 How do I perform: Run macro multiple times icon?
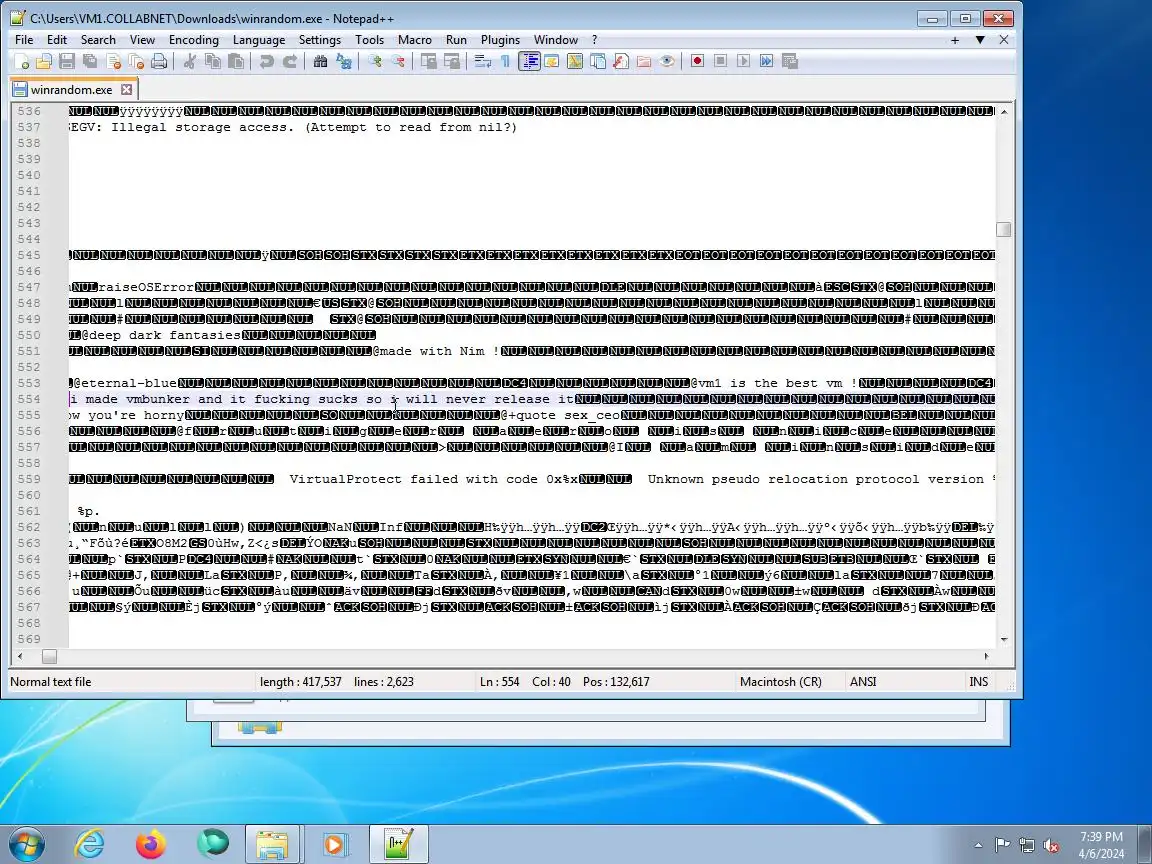pos(767,62)
